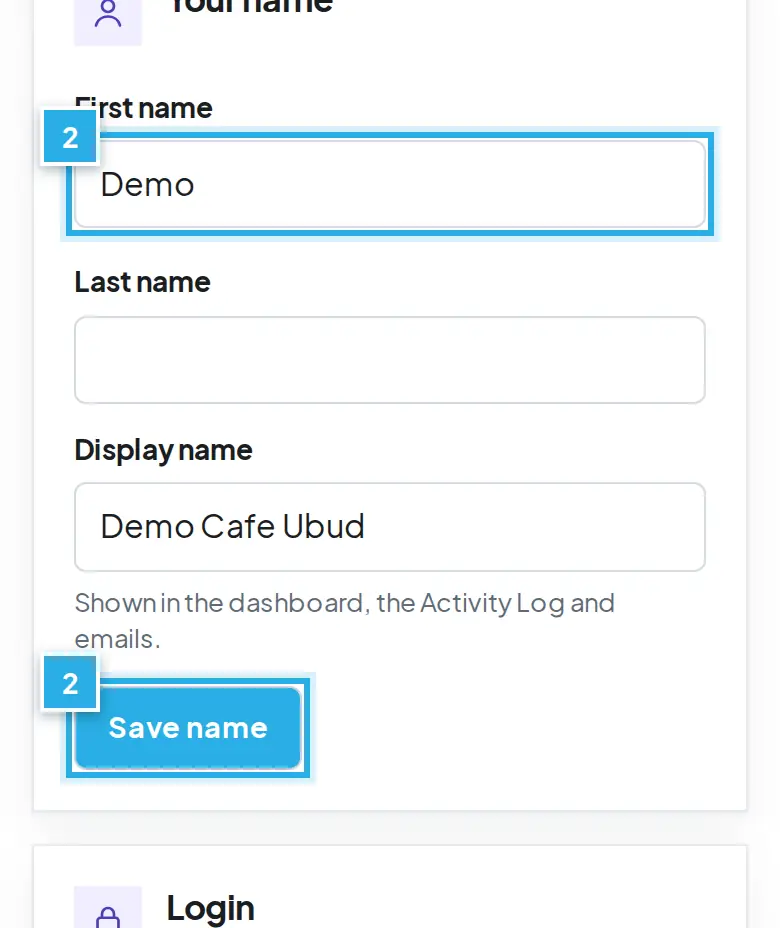
Task: Click the Display name label
Action: click(x=163, y=450)
